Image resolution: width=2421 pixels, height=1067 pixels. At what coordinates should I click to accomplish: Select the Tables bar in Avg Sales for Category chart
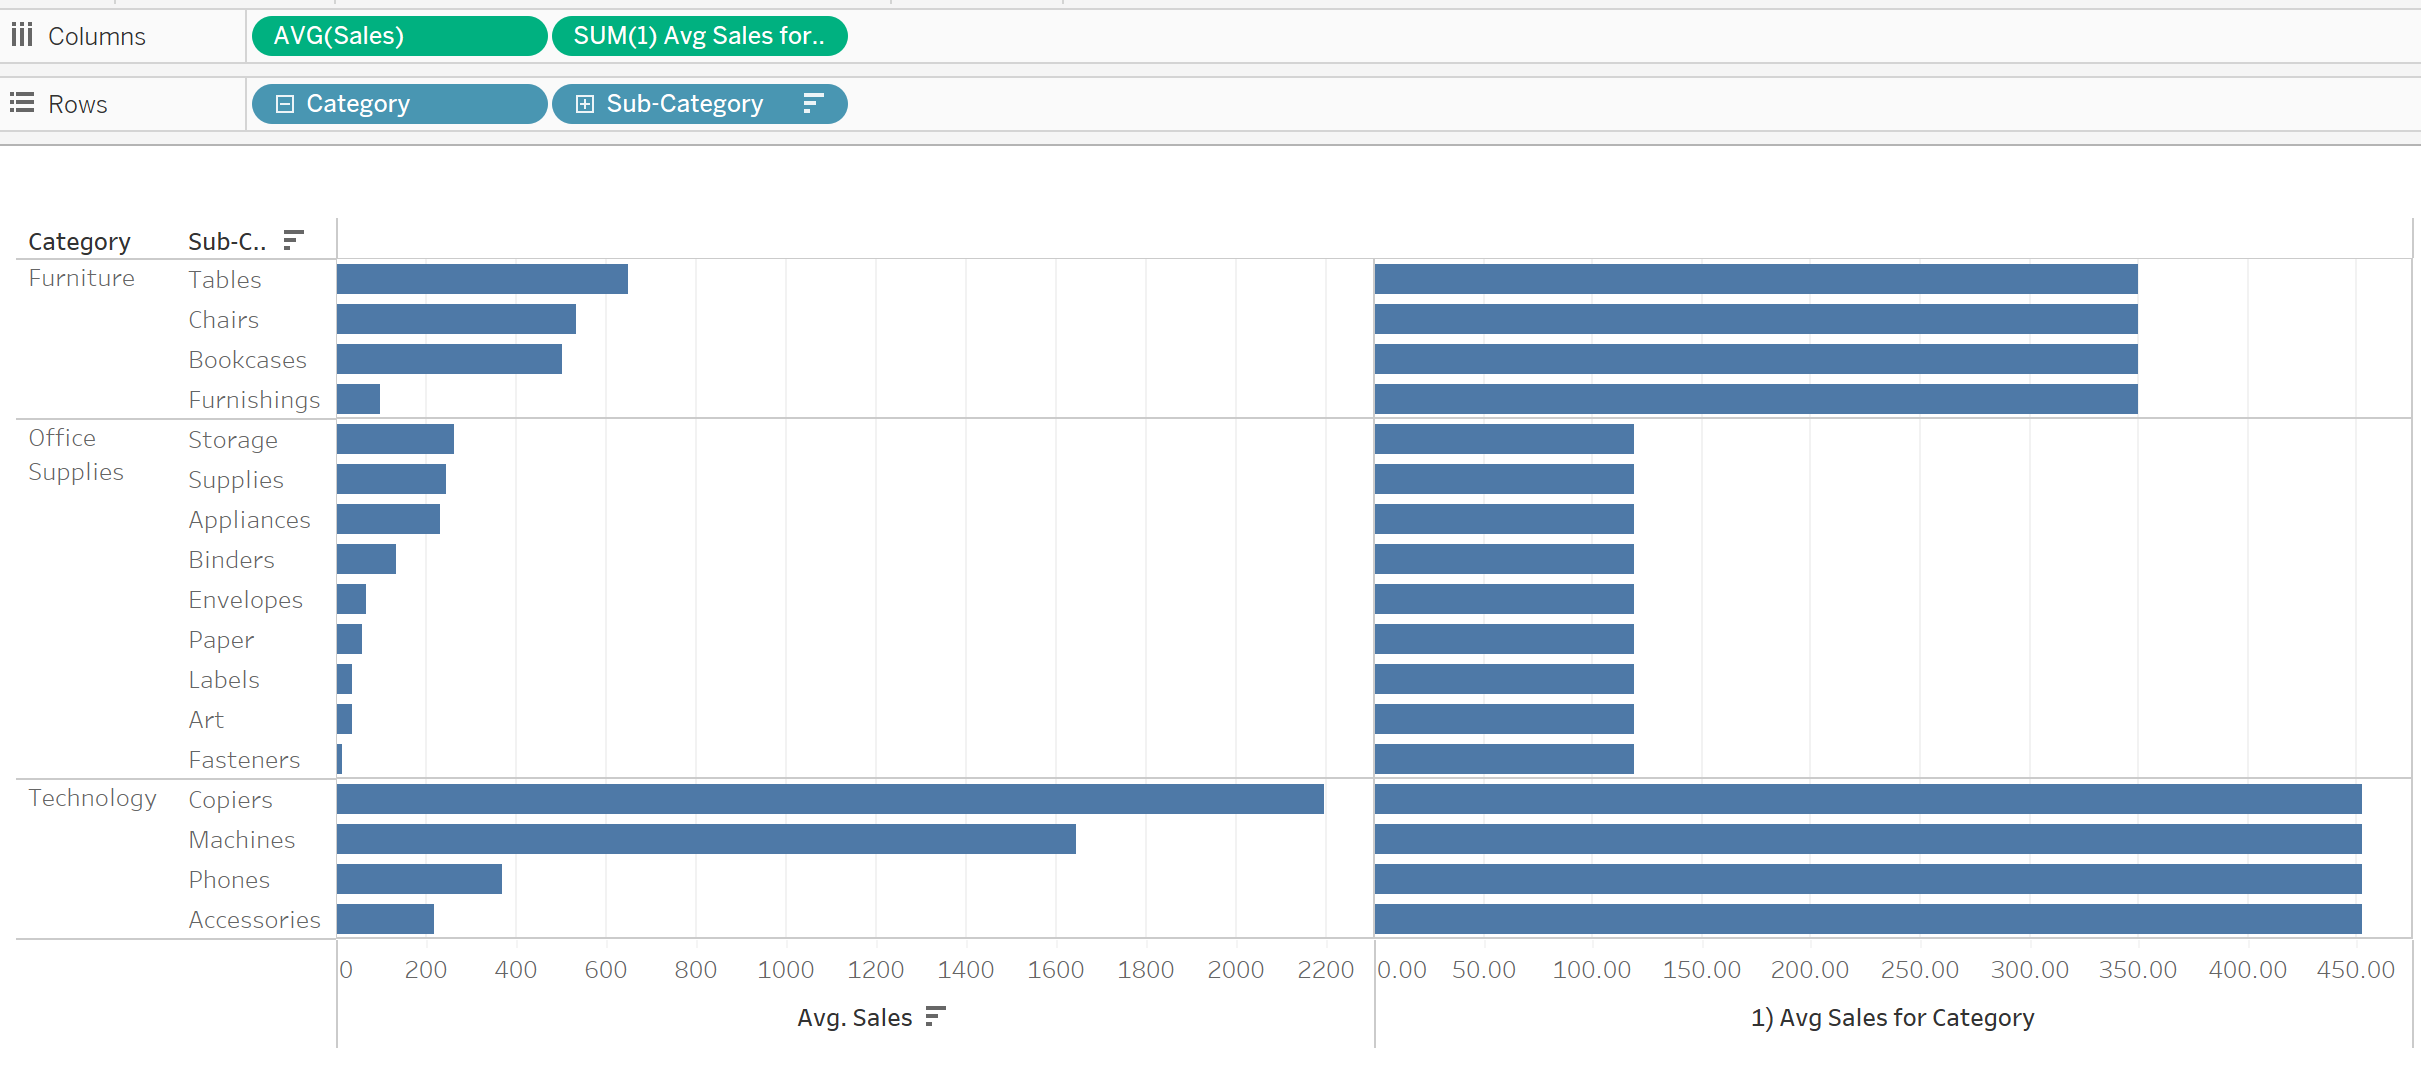click(1756, 279)
